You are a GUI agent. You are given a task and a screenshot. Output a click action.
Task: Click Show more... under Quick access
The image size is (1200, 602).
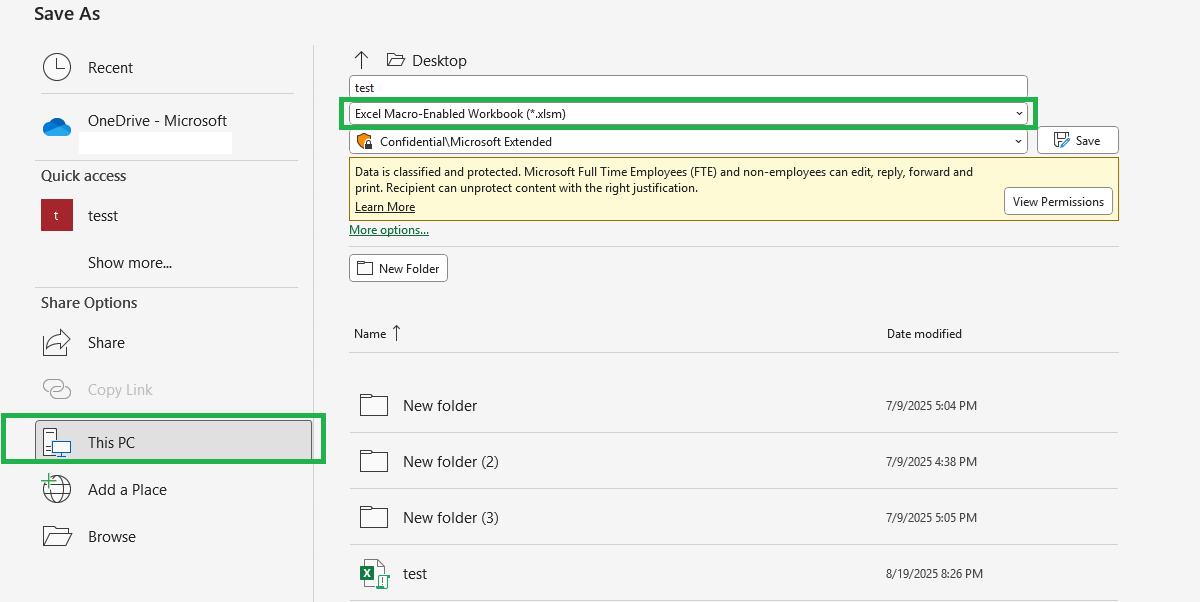(x=130, y=263)
